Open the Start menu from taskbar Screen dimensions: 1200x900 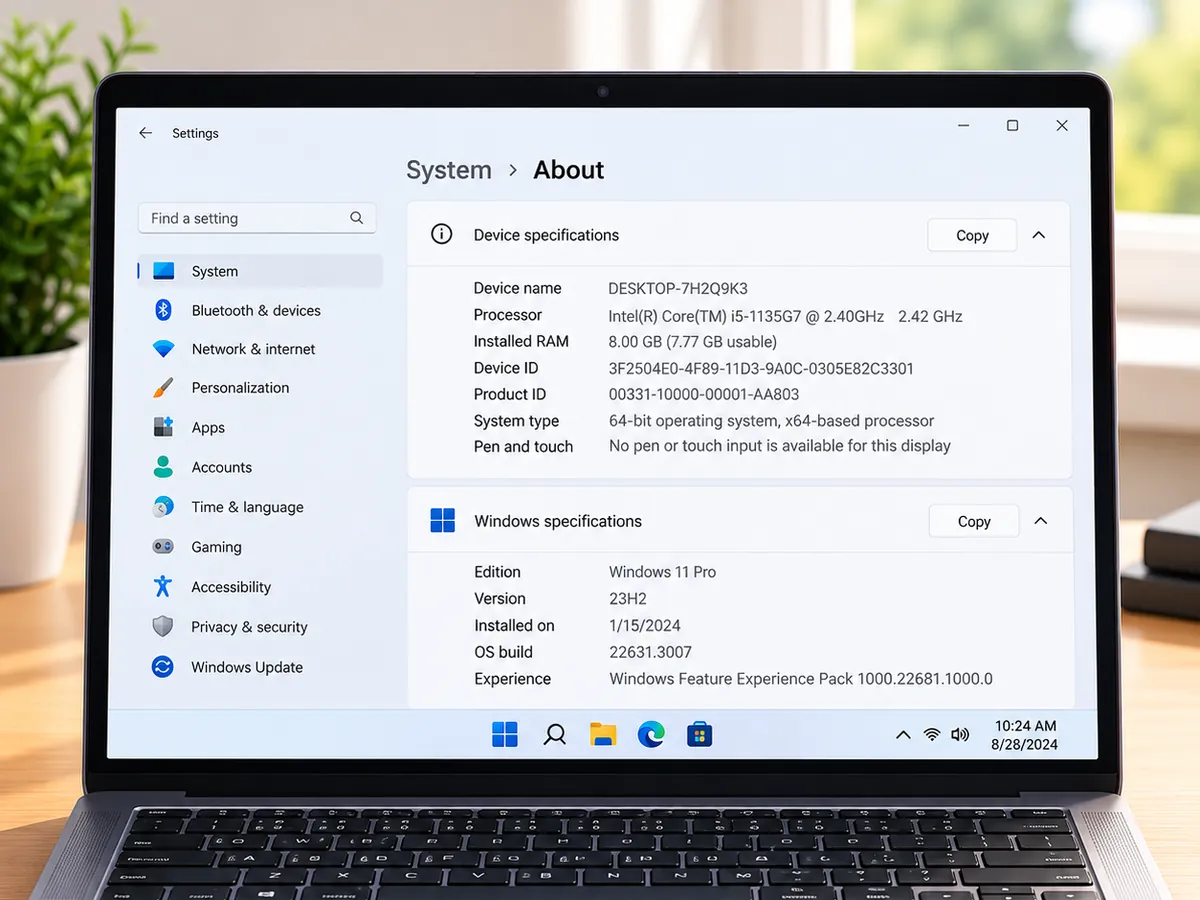click(505, 734)
